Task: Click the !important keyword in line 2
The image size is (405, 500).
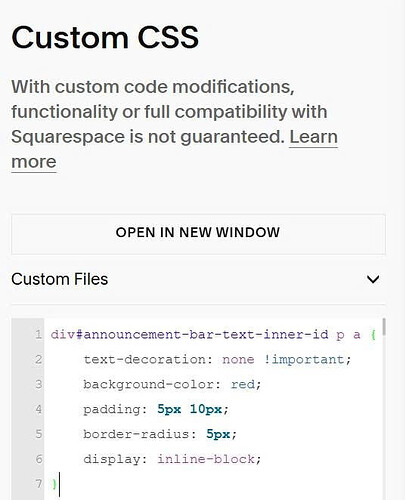Action: (304, 360)
